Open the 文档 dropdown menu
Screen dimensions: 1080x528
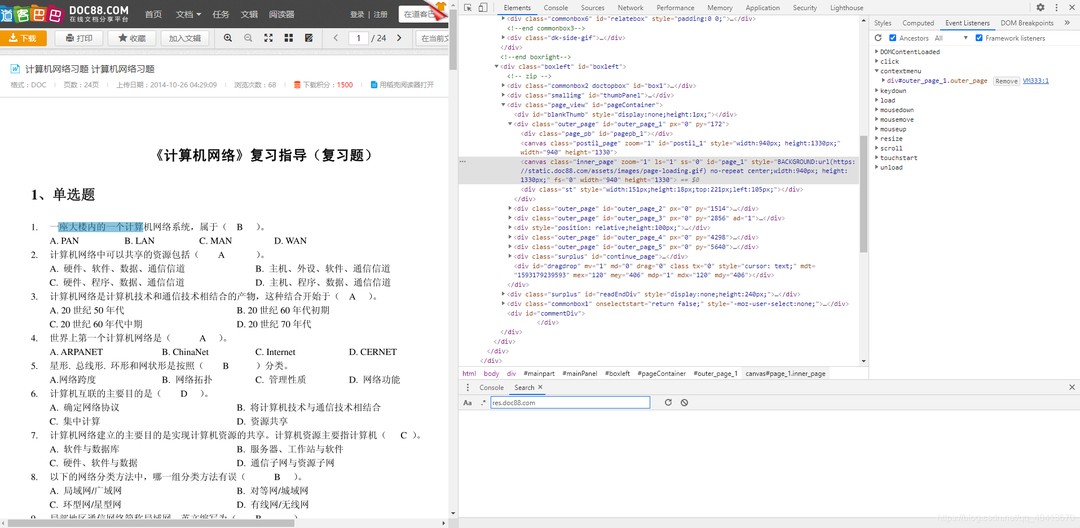[188, 14]
